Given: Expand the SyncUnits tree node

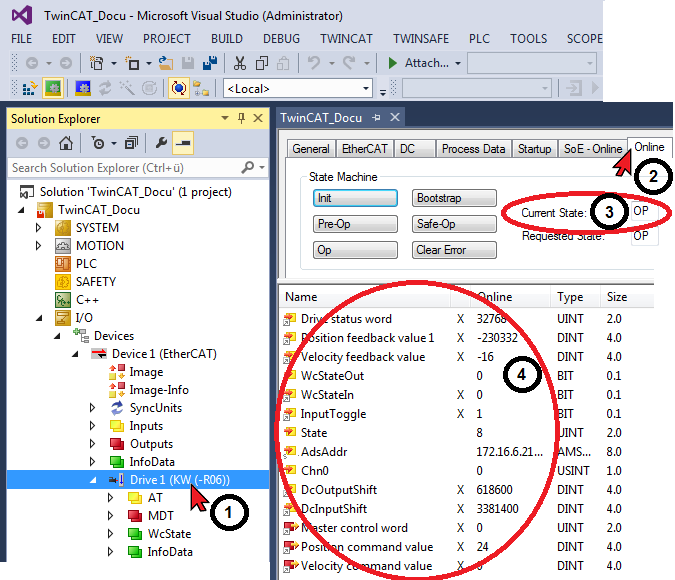Looking at the screenshot, I should [92, 408].
